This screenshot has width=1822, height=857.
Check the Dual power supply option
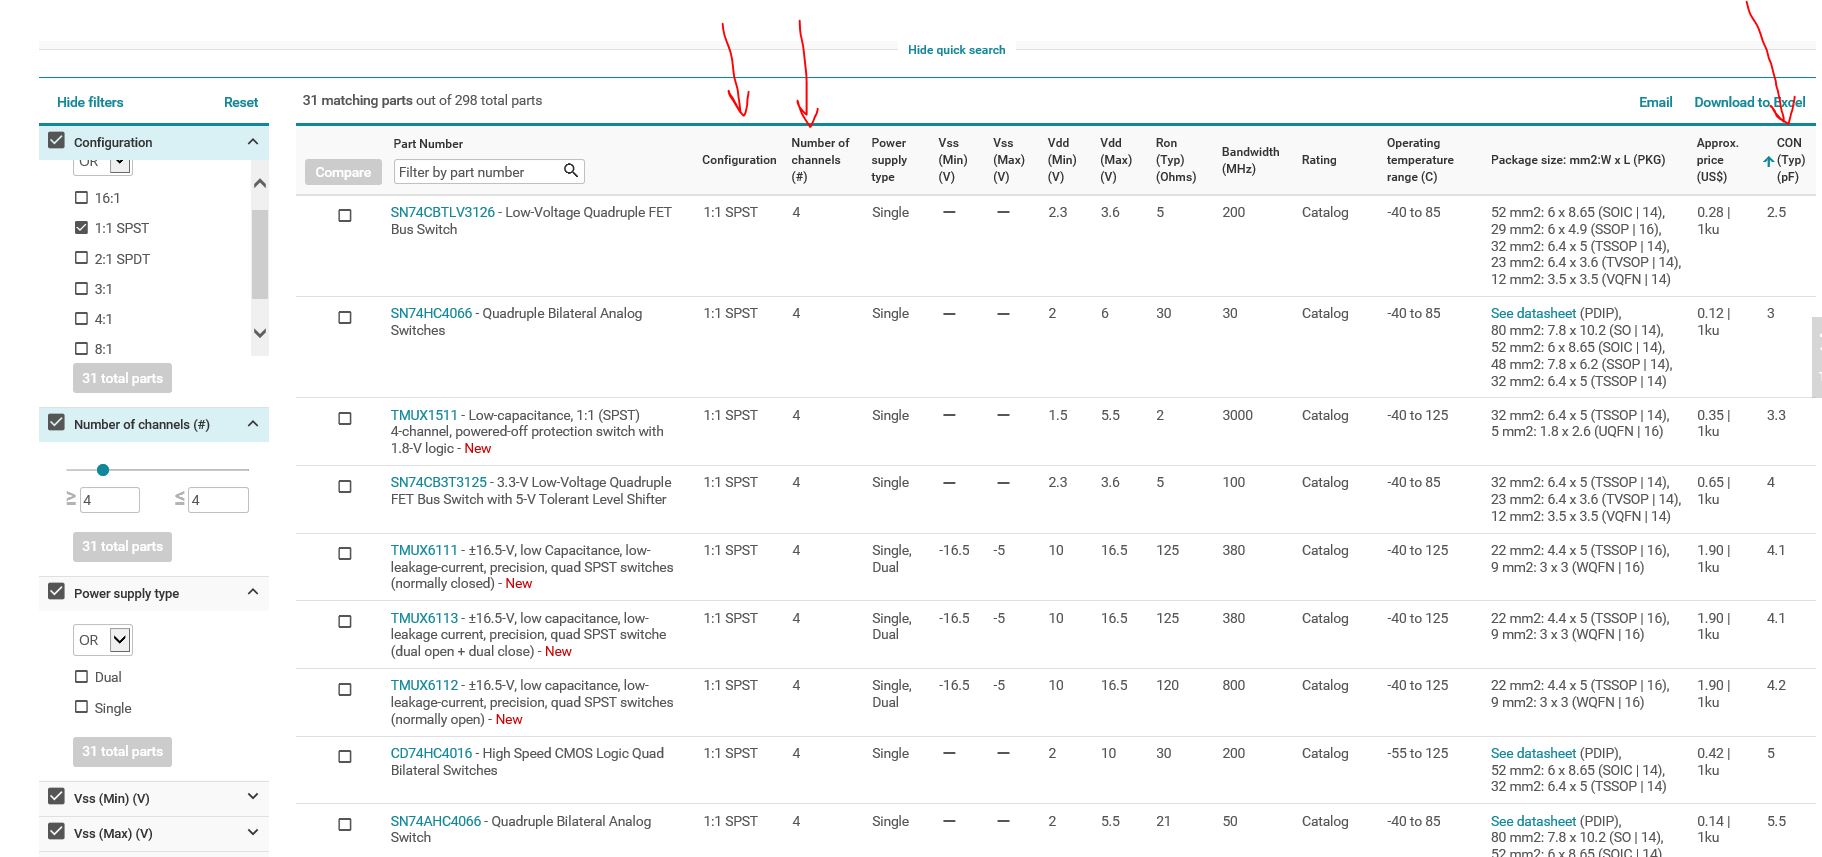click(82, 677)
